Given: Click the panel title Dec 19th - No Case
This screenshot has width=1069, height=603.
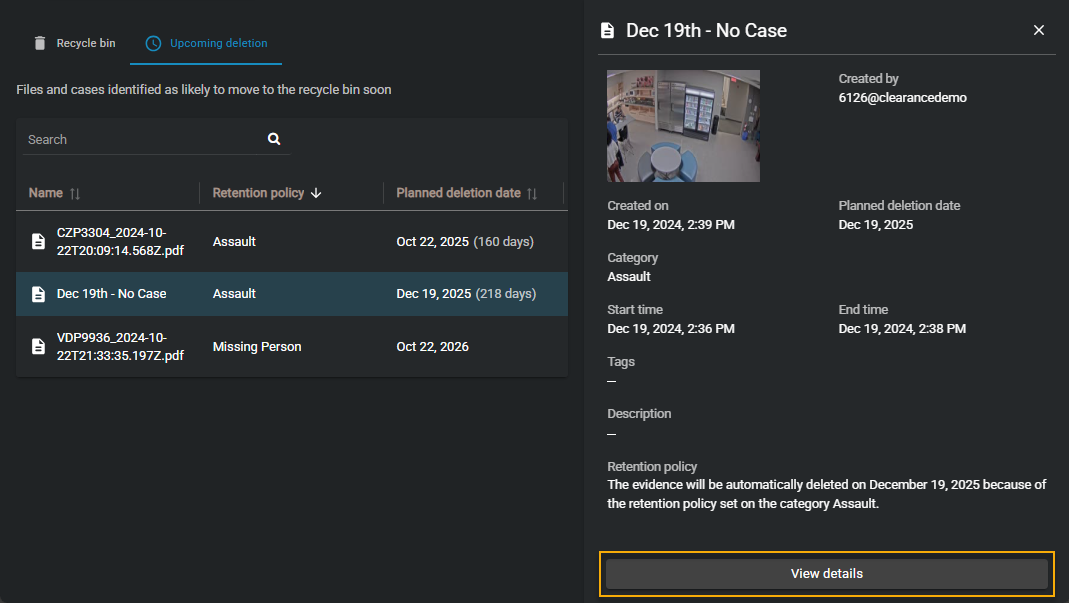Looking at the screenshot, I should coord(706,30).
